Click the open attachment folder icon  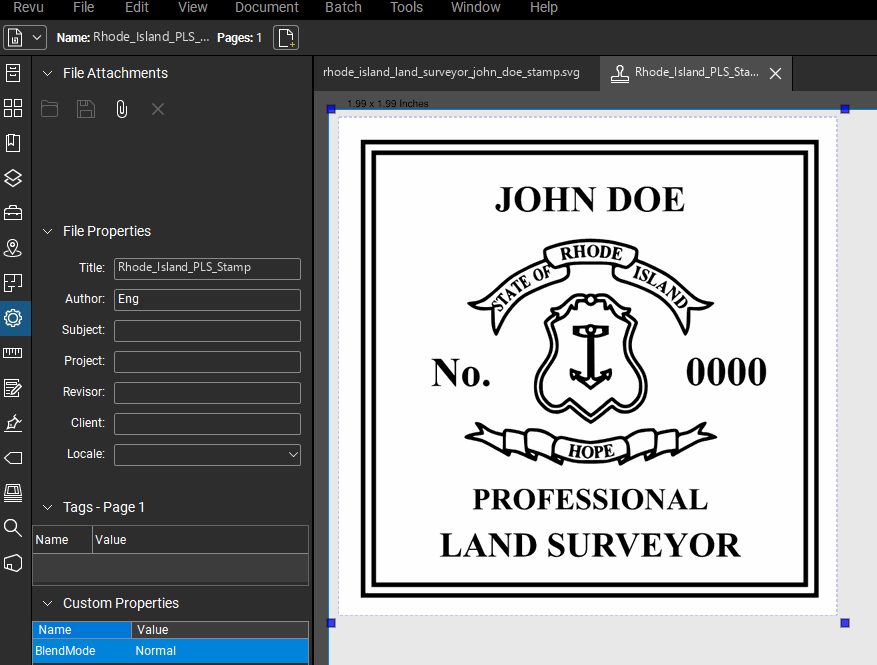pos(49,109)
